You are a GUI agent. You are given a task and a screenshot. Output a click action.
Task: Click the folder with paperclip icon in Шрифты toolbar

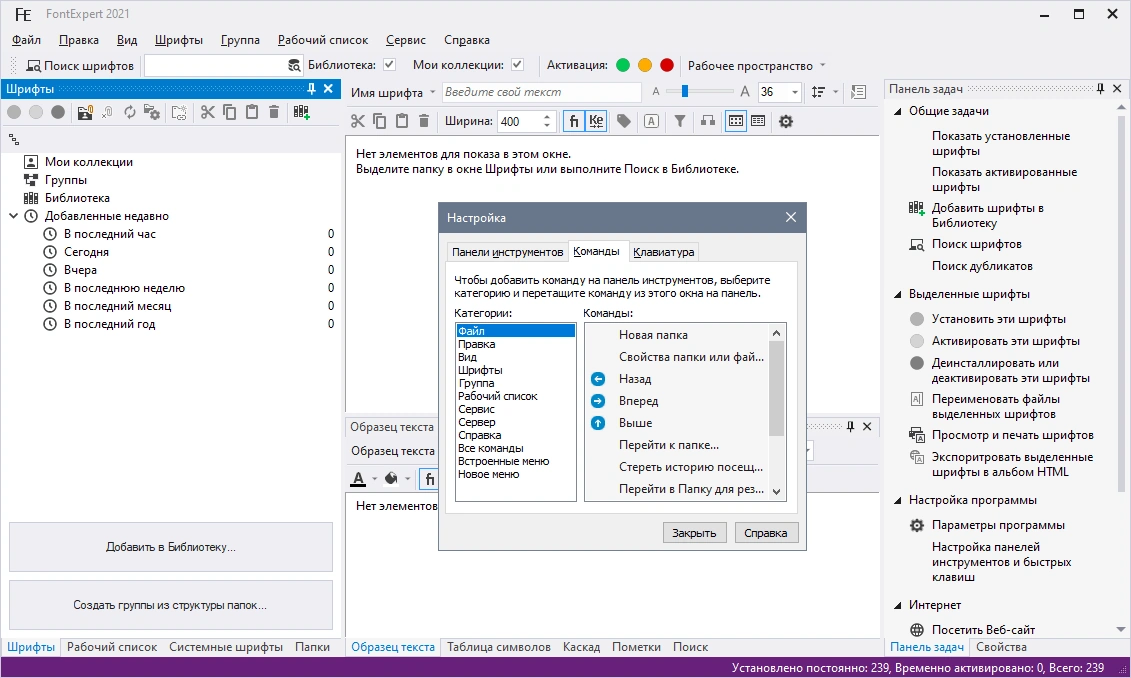85,112
